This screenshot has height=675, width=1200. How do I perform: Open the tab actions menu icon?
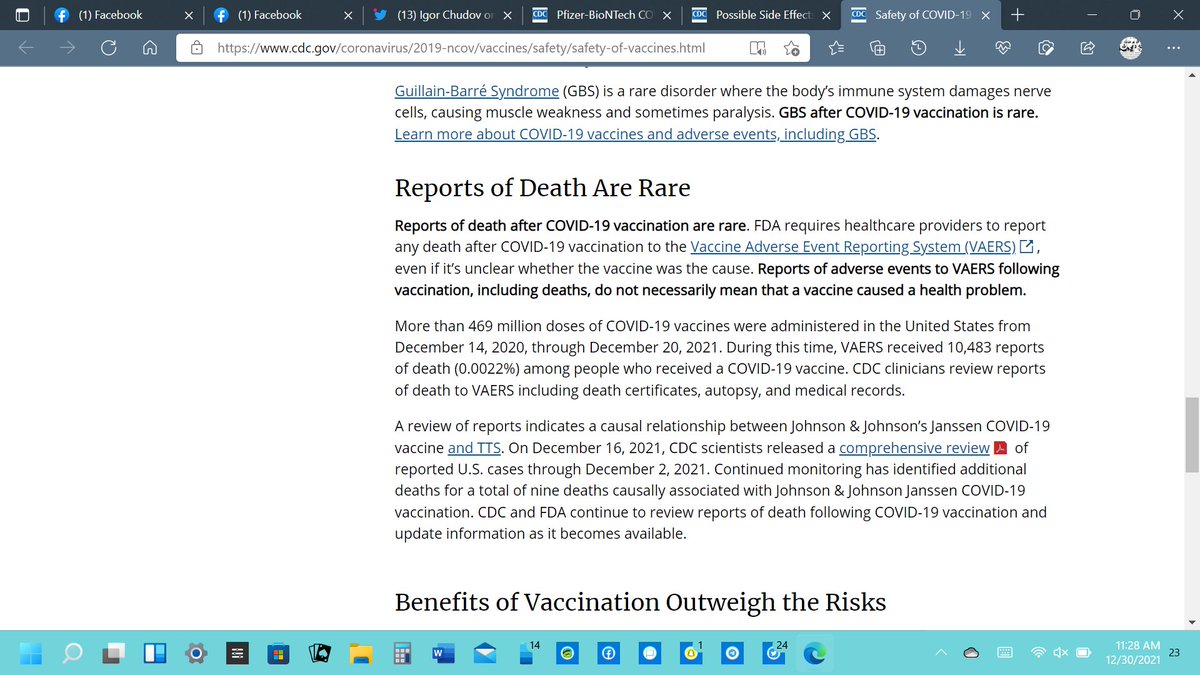click(x=24, y=15)
